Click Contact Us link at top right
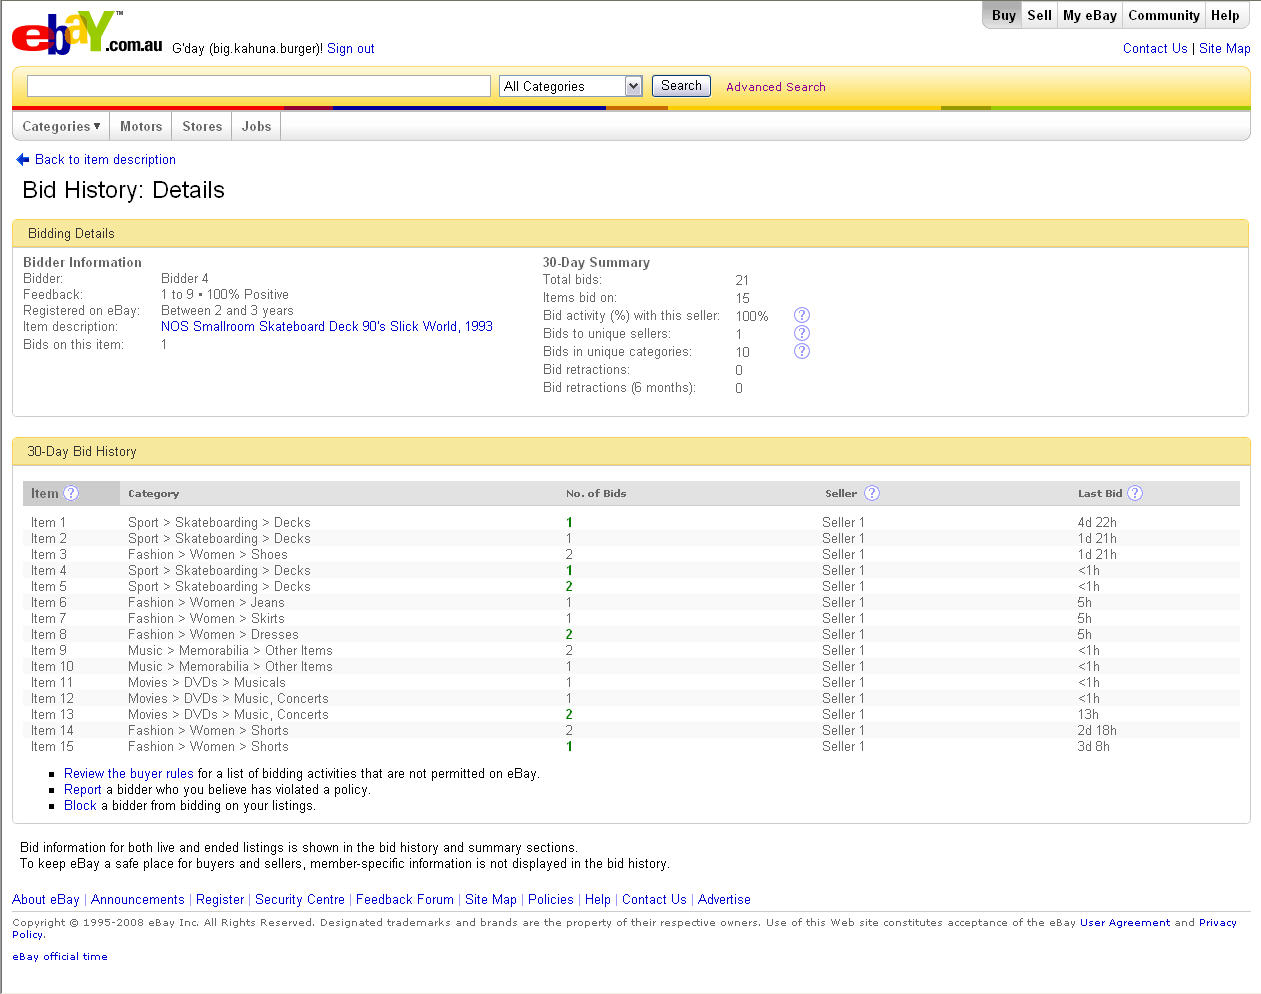The height and width of the screenshot is (994, 1261). [x=1155, y=48]
